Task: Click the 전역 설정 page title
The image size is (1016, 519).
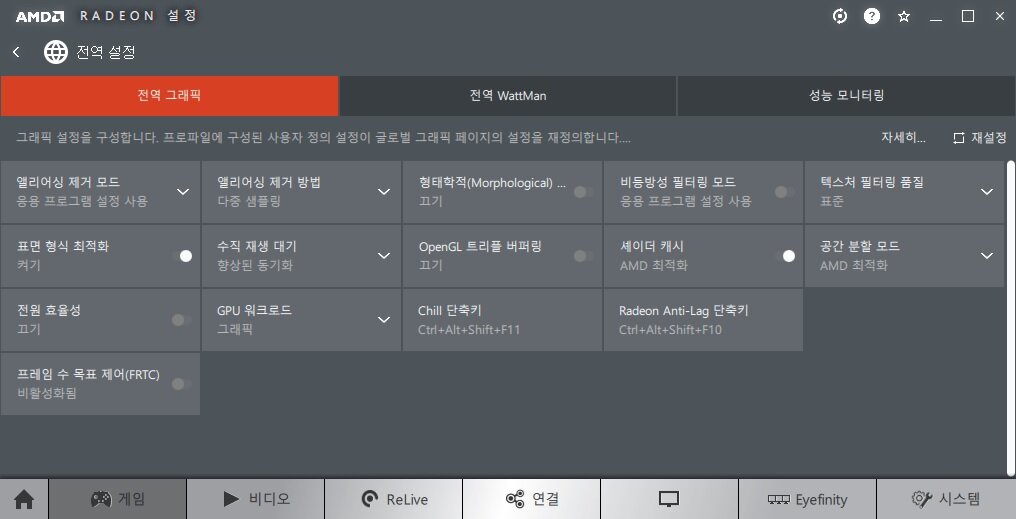Action: tap(106, 52)
